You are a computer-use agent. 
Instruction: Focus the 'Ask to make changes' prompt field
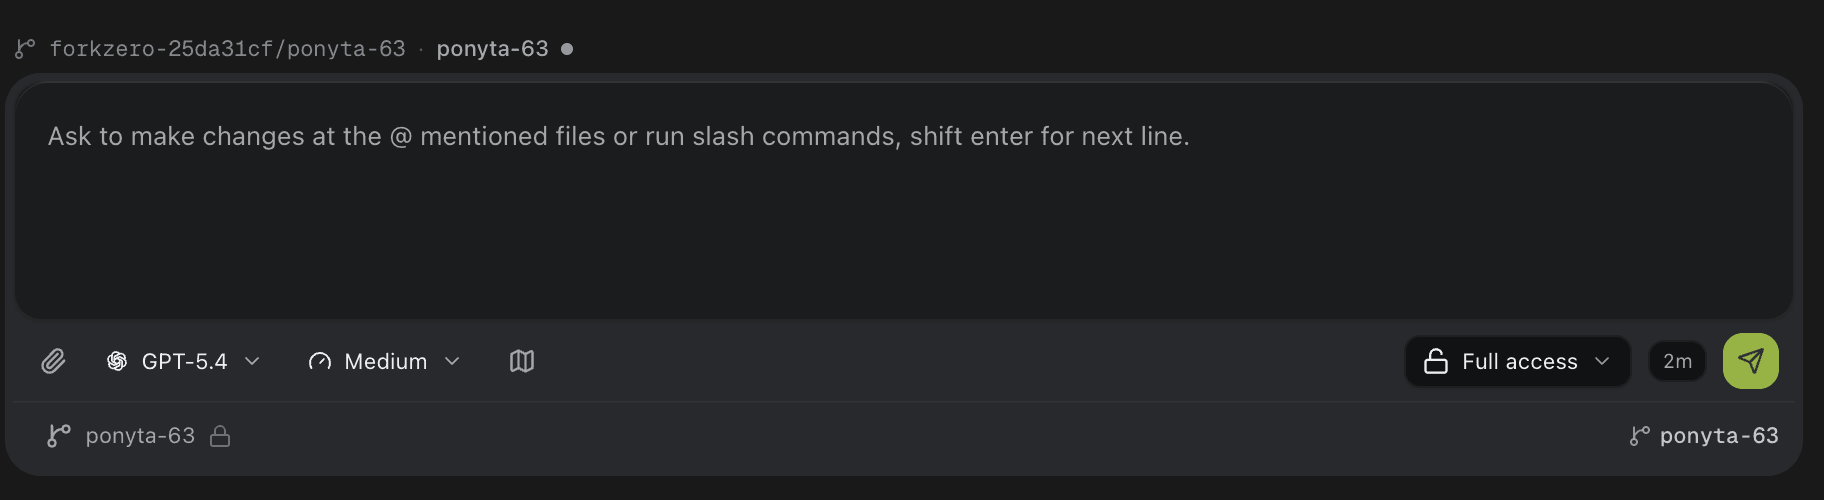click(903, 200)
